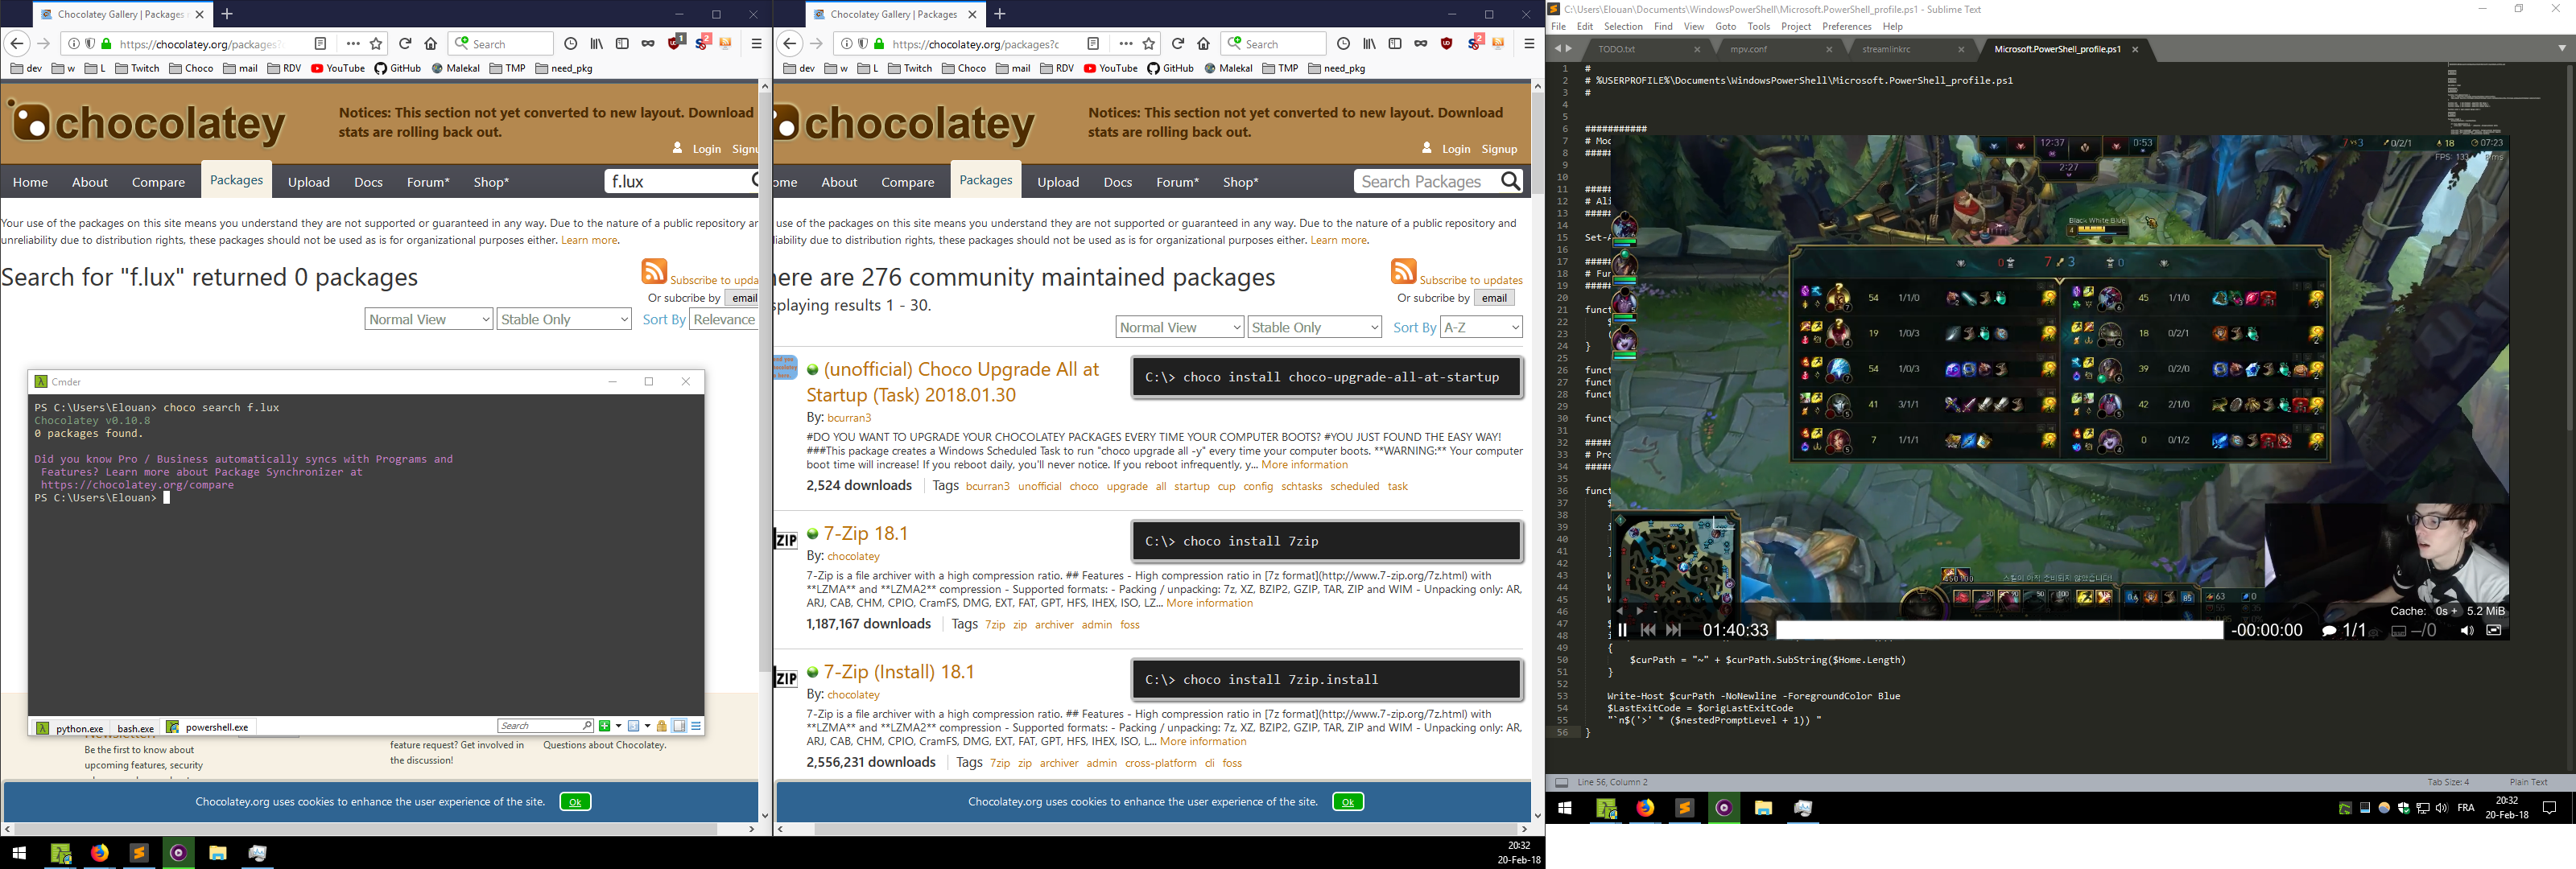Open the 7-Zip 18.1 package link
Viewport: 2576px width, 869px height.
pyautogui.click(x=866, y=533)
